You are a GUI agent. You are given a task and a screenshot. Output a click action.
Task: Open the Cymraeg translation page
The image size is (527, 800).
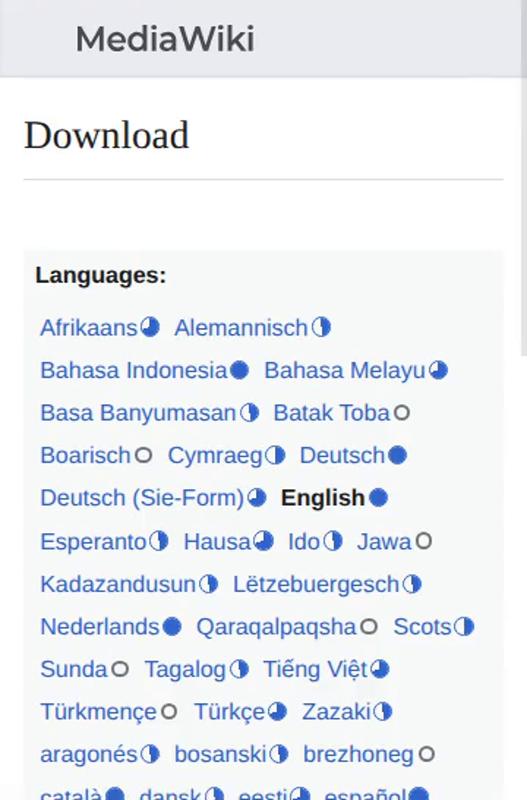[215, 456]
